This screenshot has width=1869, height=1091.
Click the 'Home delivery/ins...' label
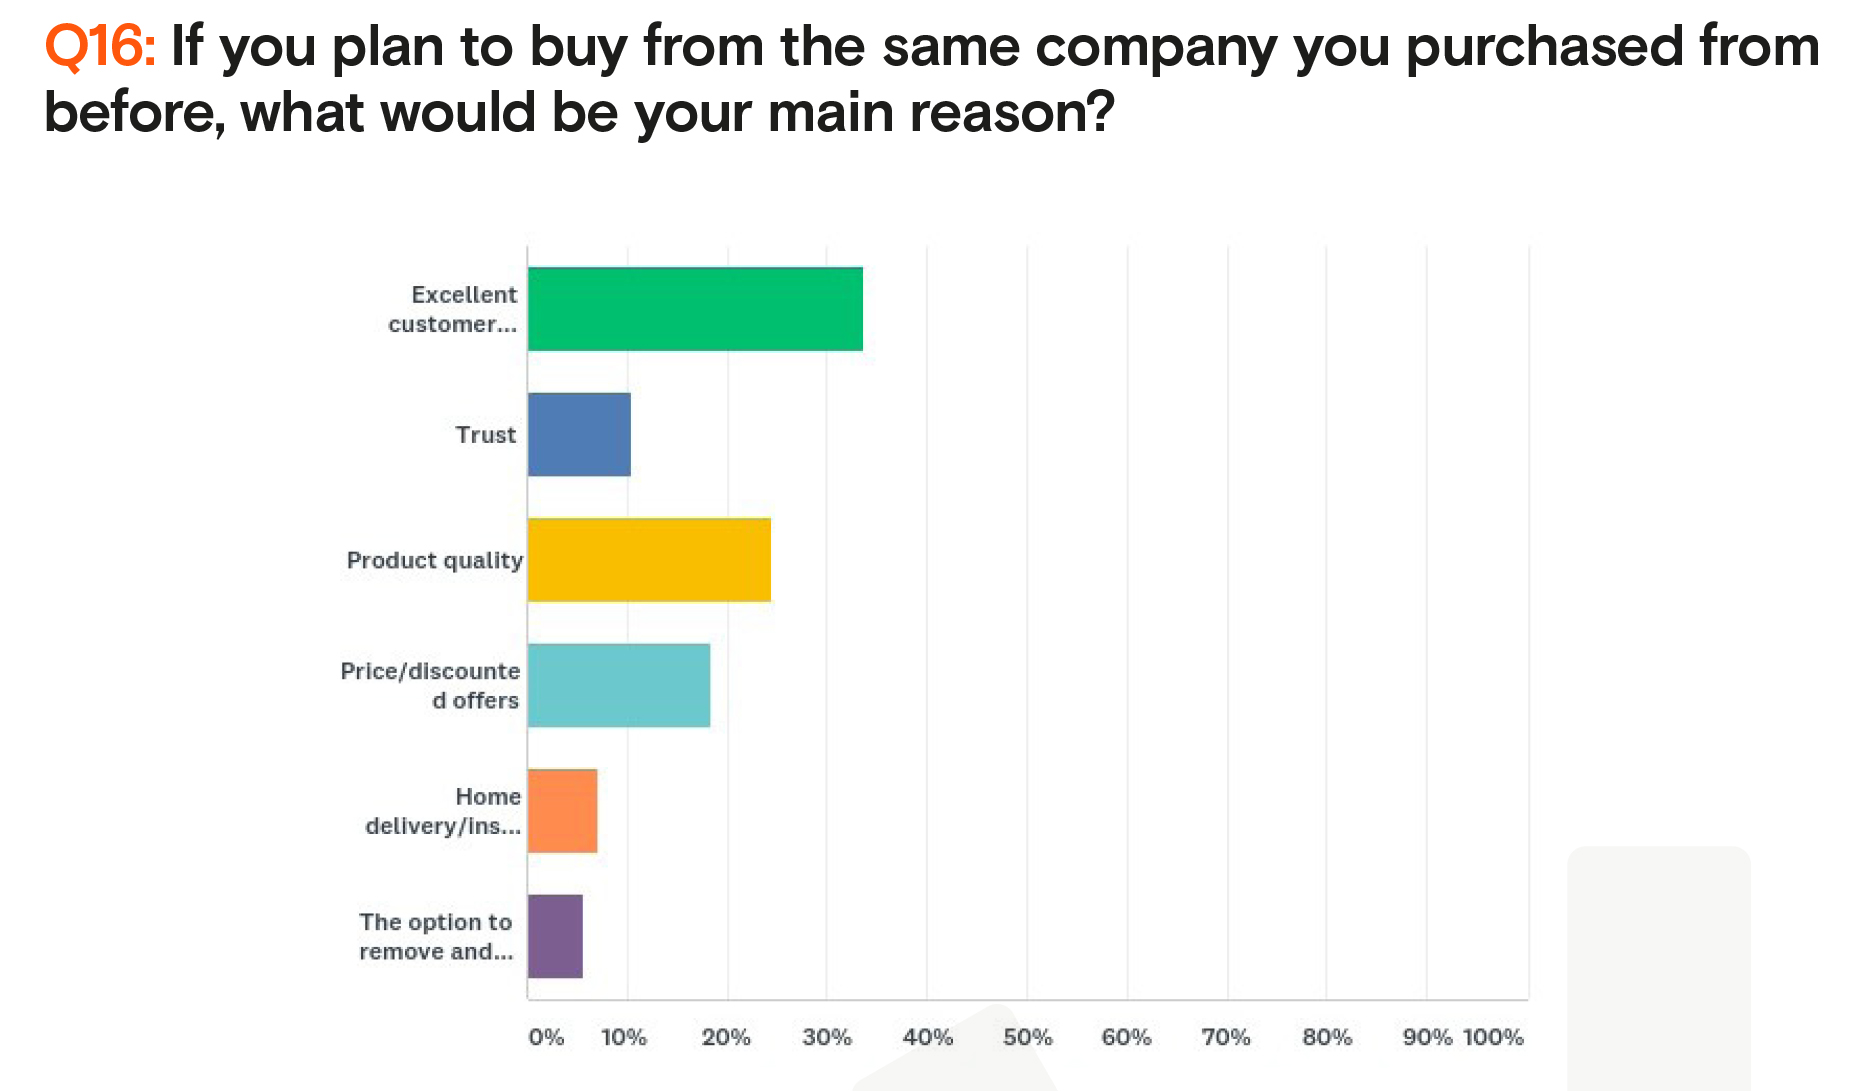point(443,811)
